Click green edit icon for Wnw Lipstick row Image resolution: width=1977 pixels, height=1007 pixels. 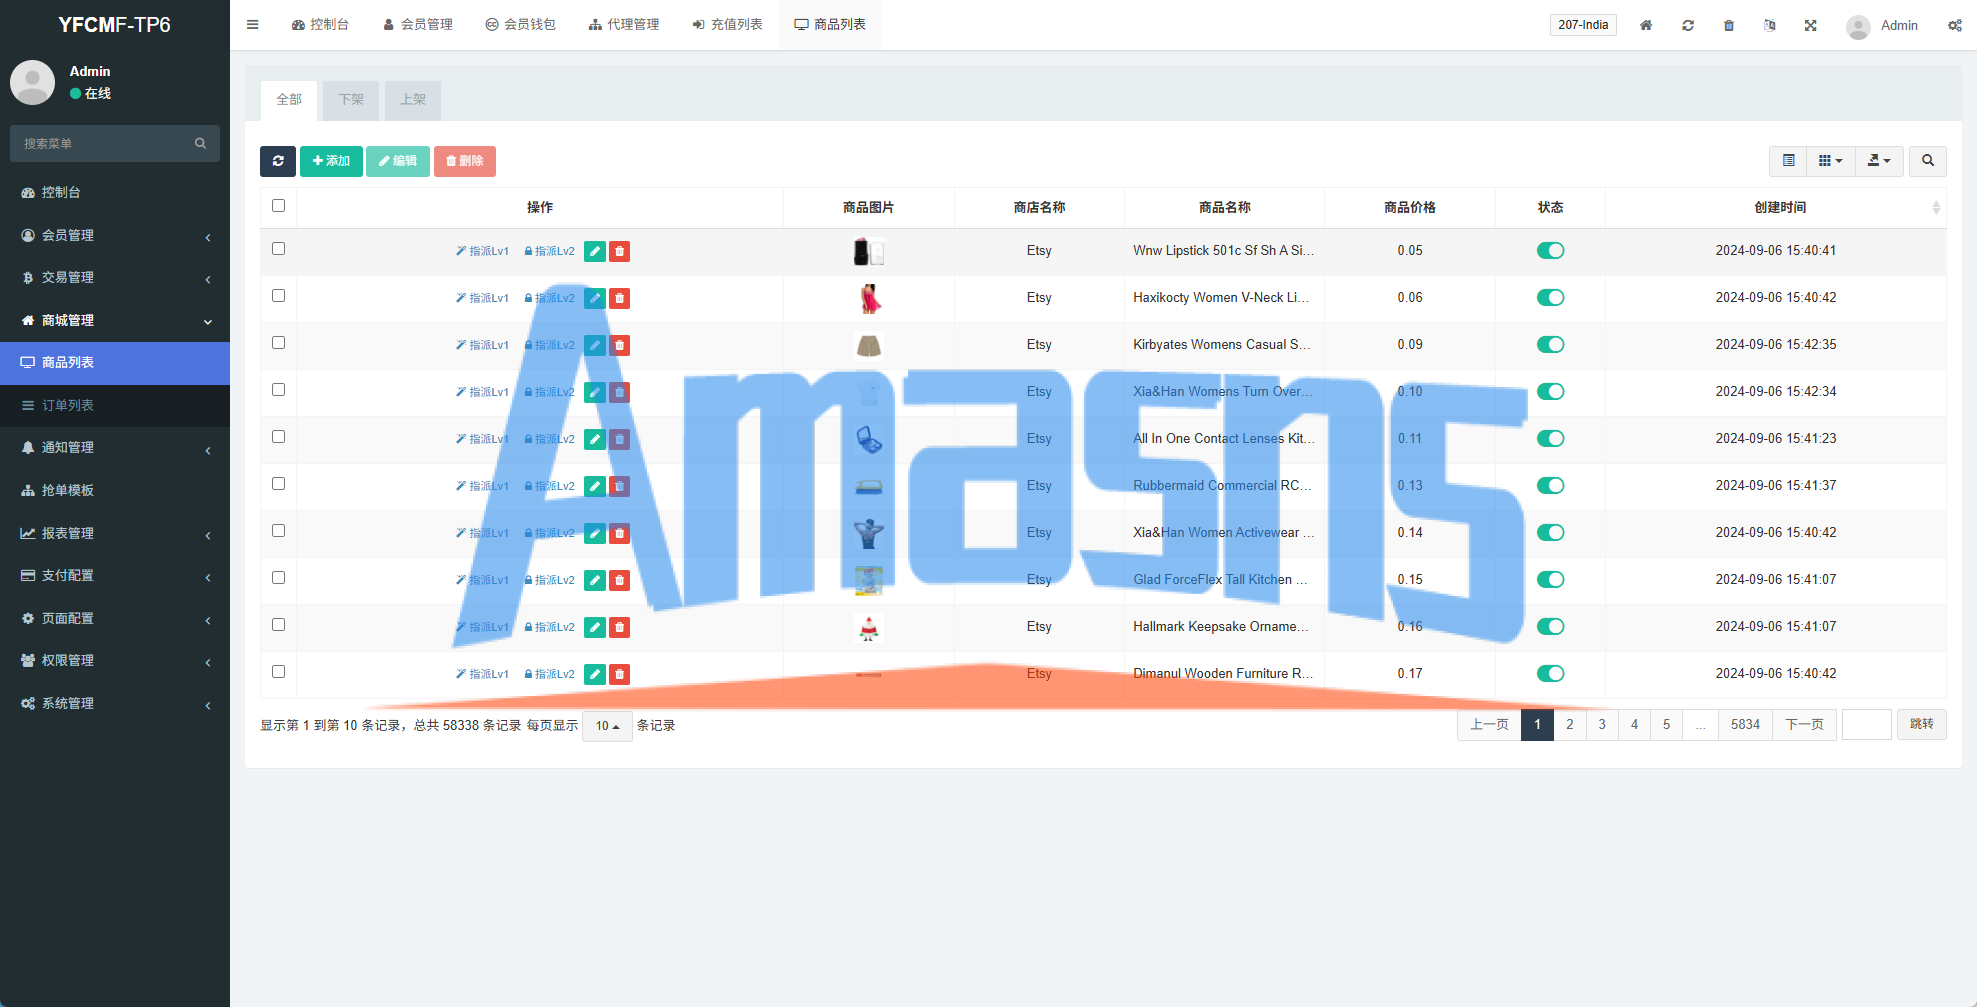pyautogui.click(x=595, y=252)
